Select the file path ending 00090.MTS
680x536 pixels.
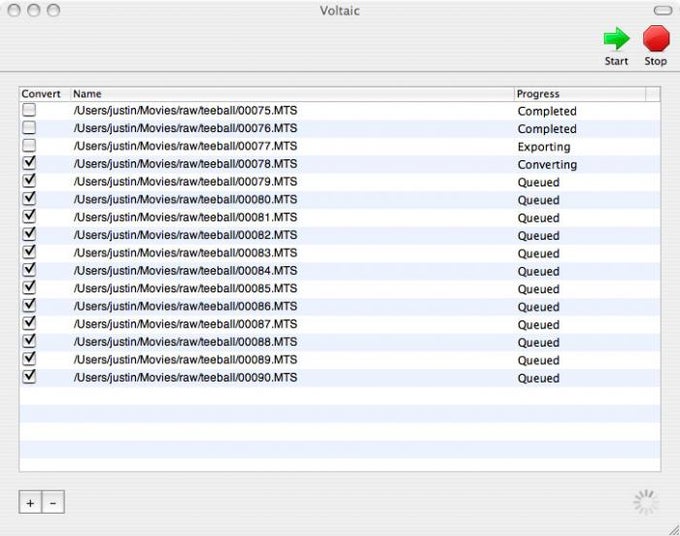coord(185,377)
